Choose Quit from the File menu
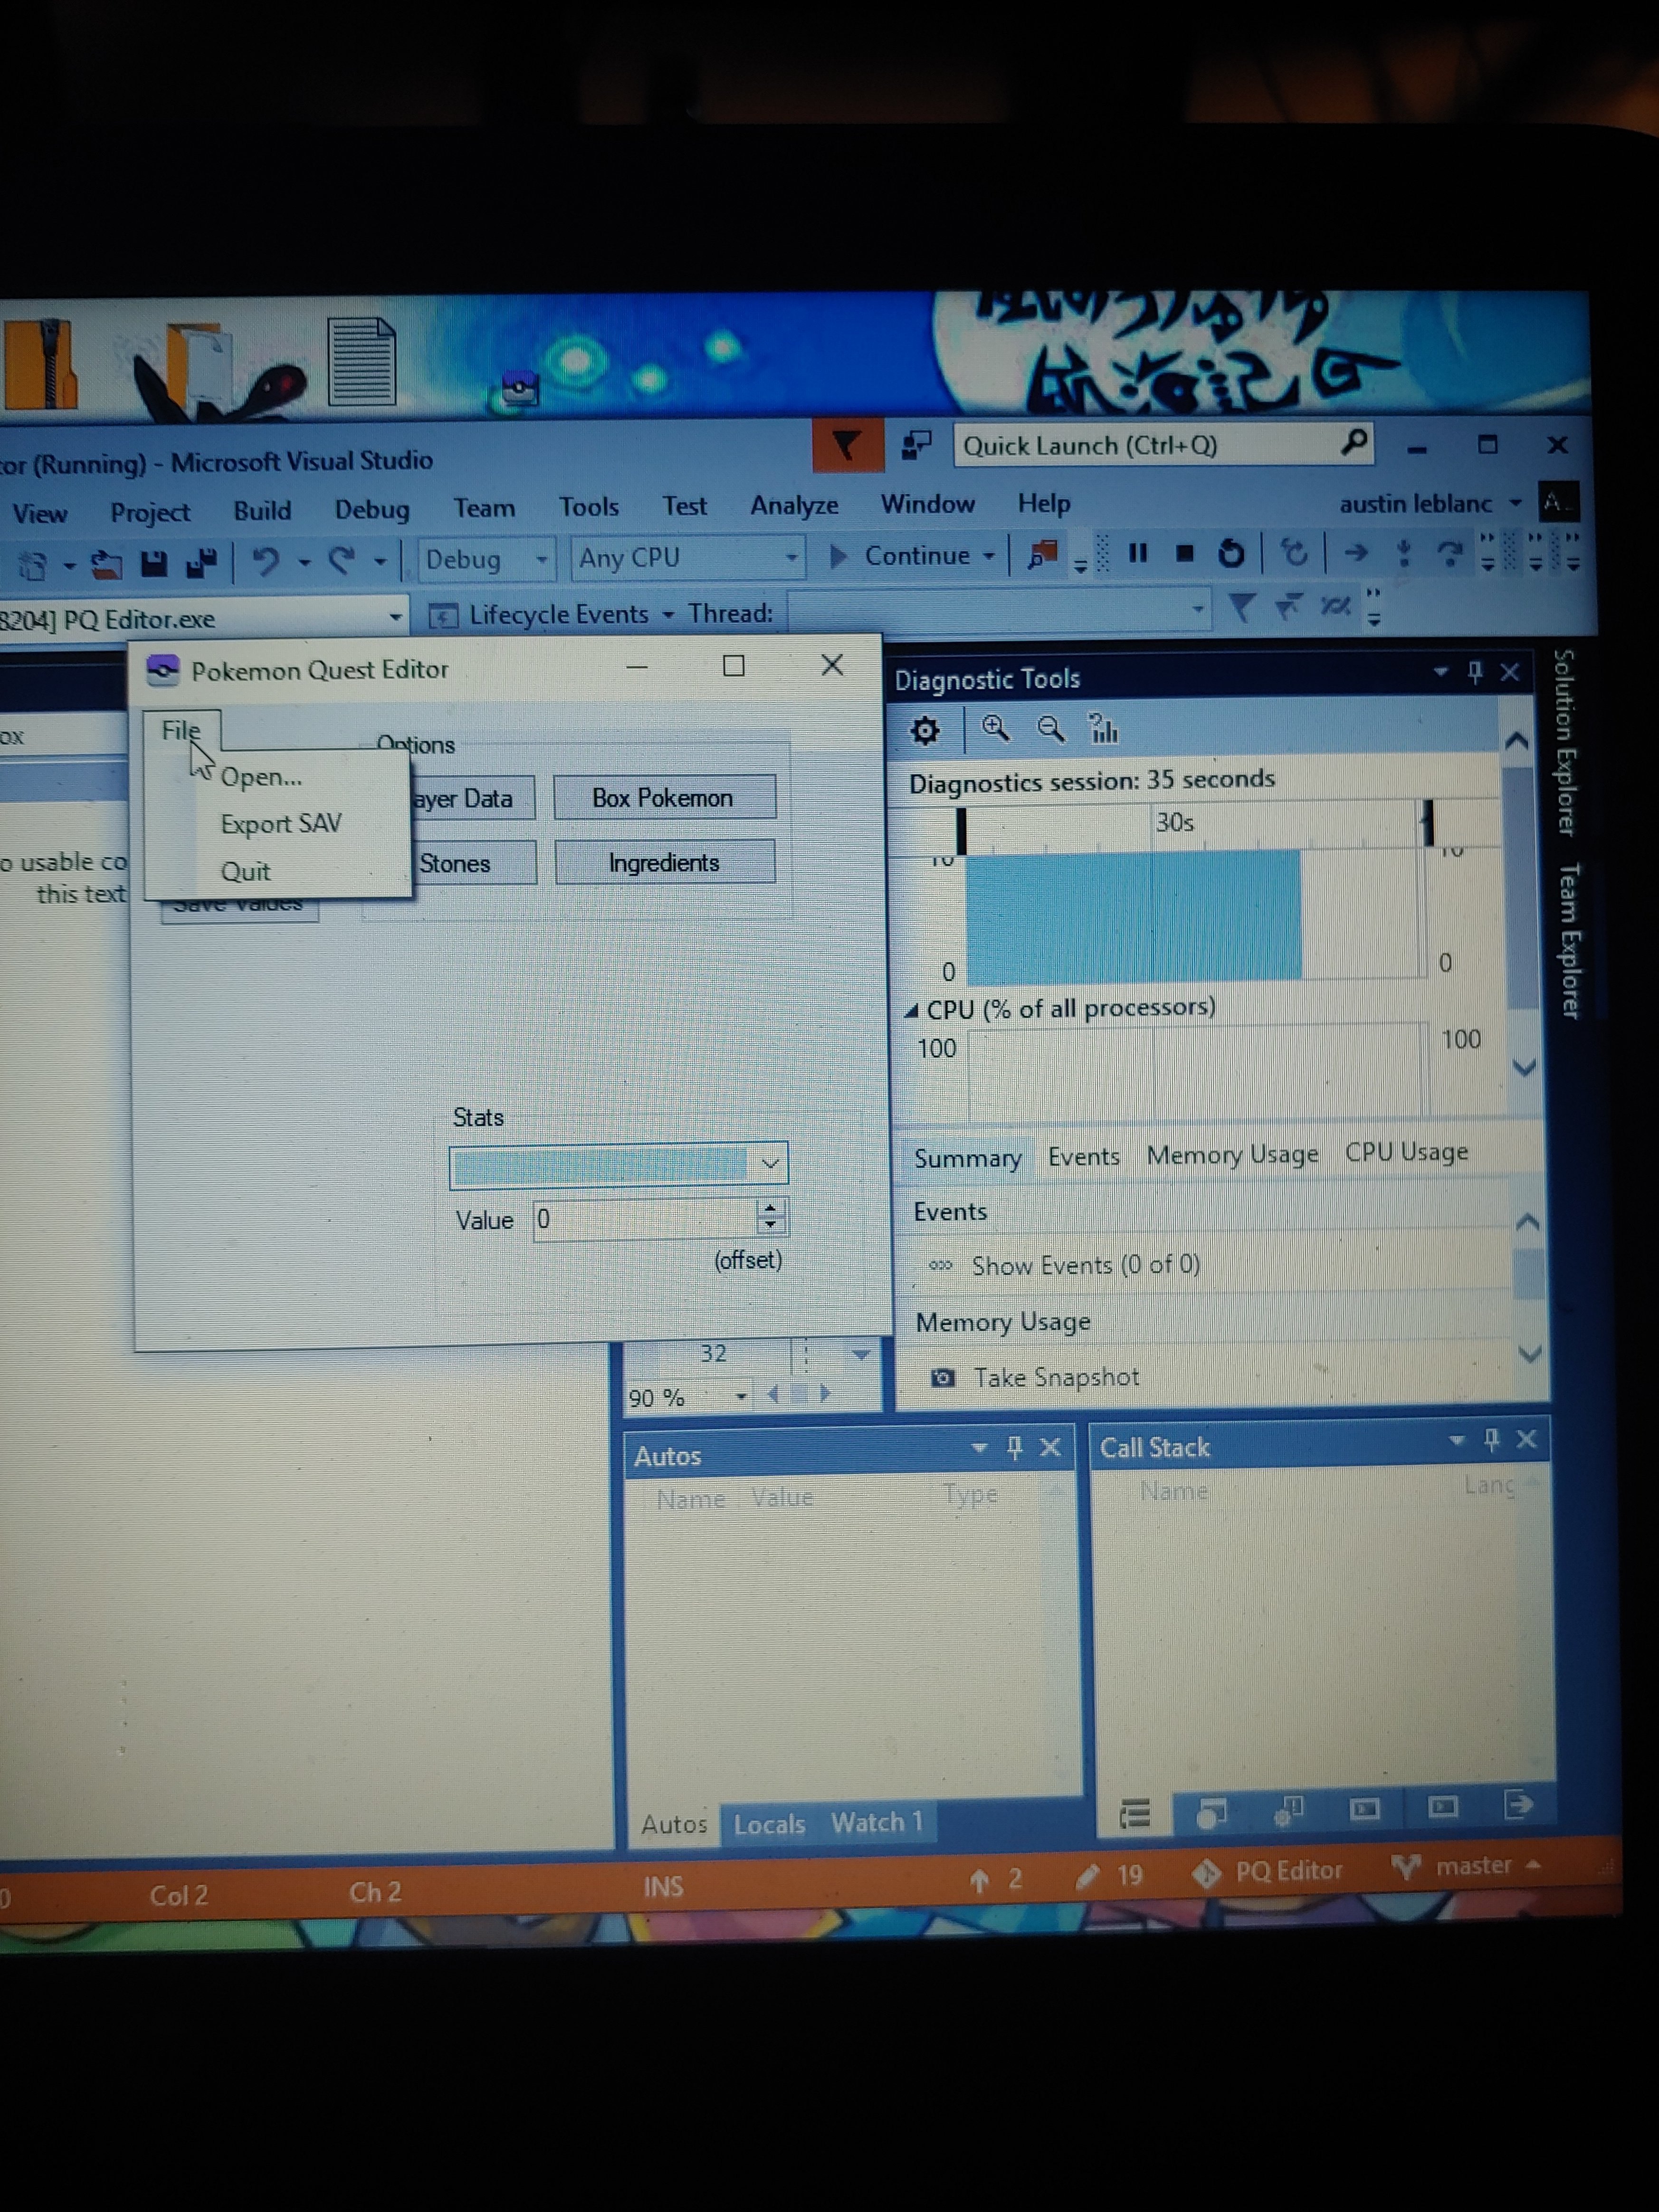 click(245, 871)
